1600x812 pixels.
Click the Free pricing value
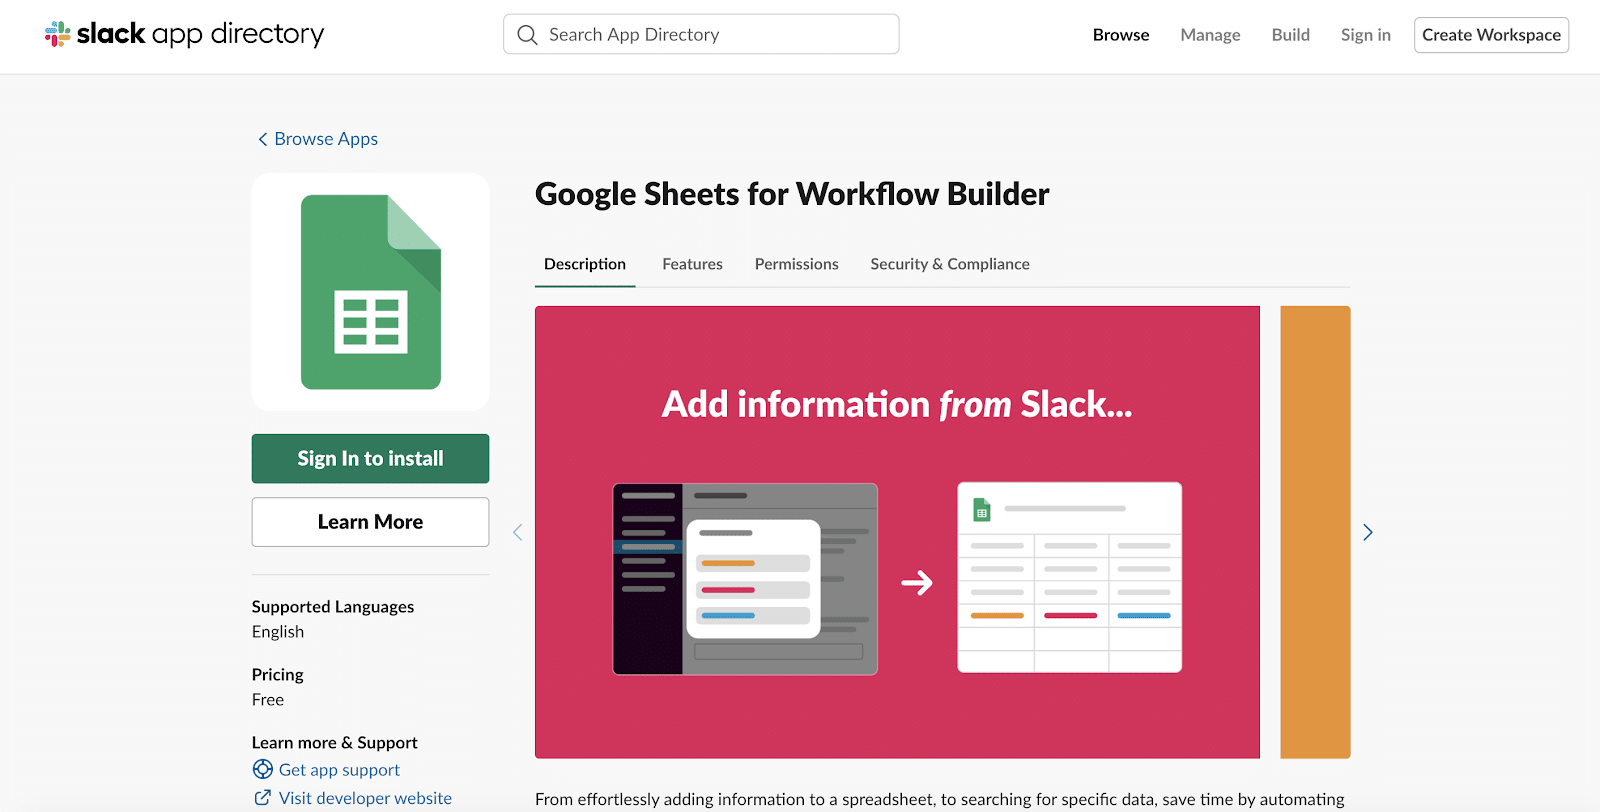point(268,700)
